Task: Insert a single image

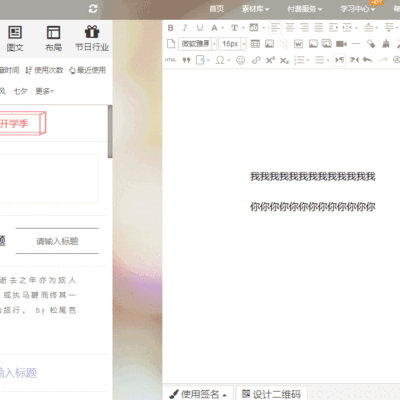Action: click(x=313, y=44)
